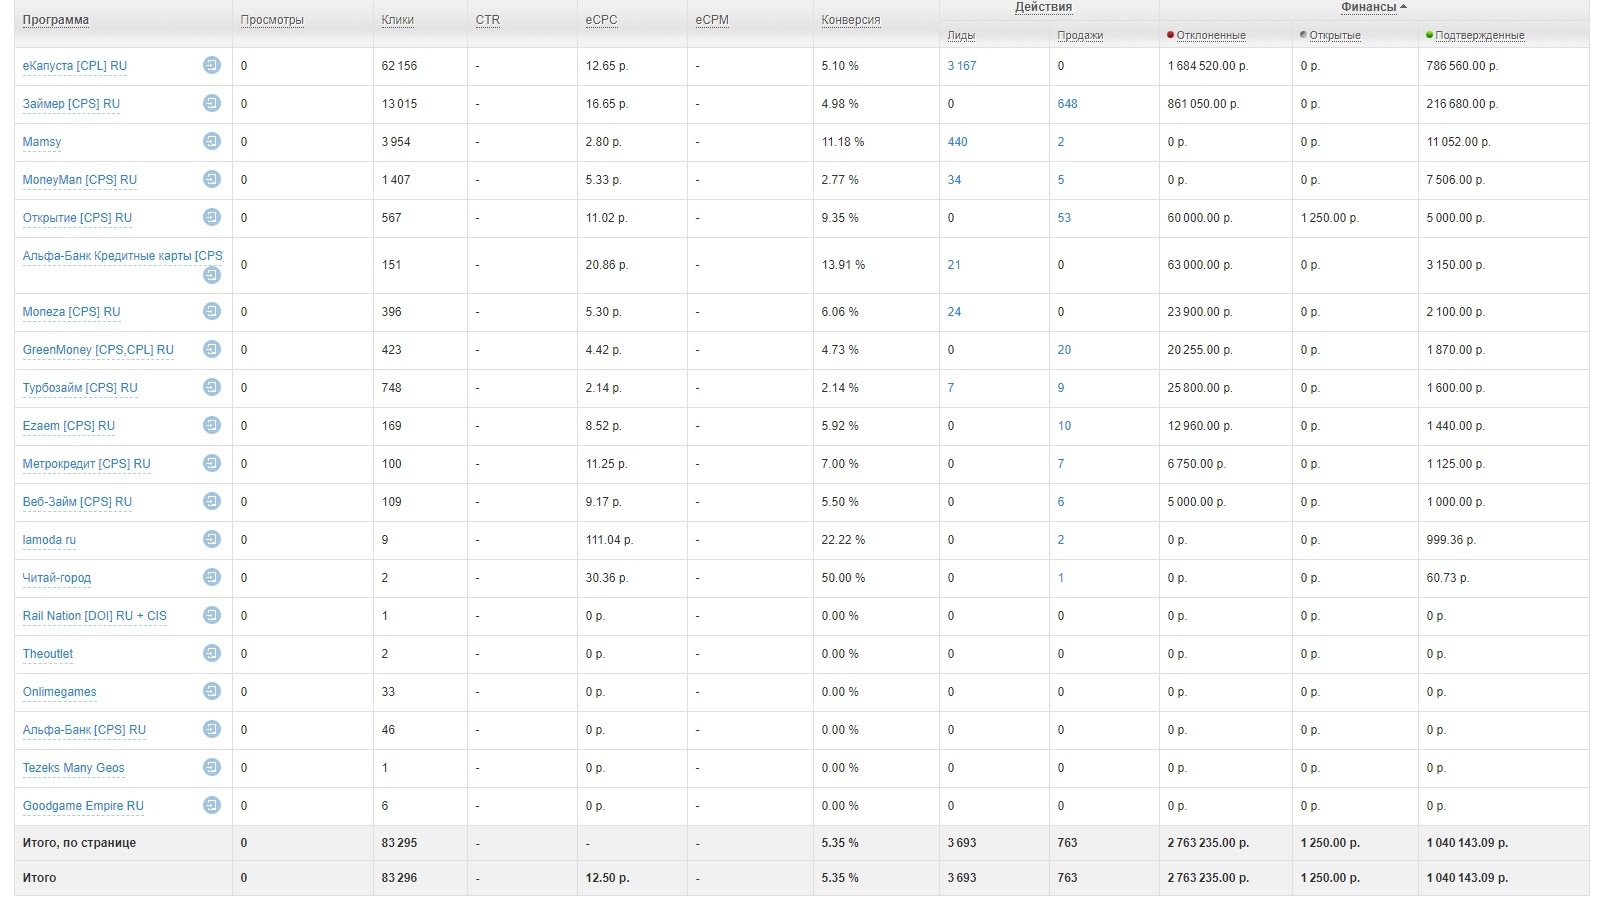Open Турбозайм [CPS] RU program link
This screenshot has width=1613, height=900.
80,388
